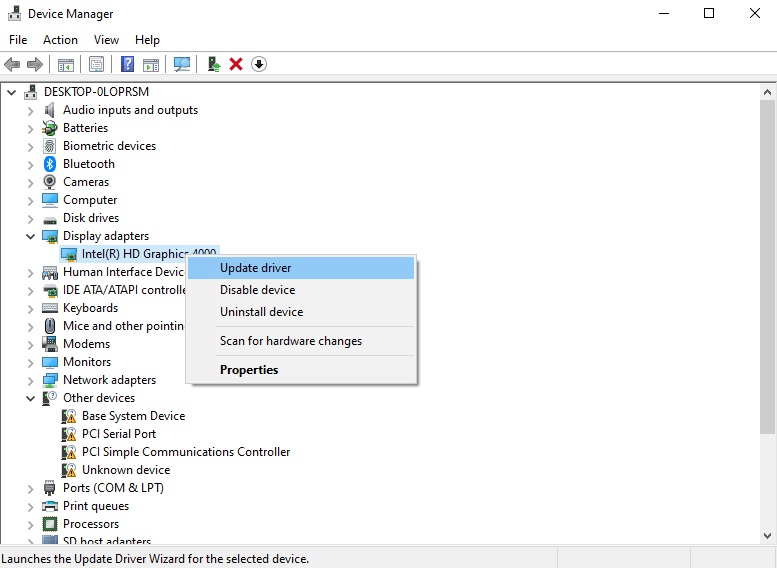
Task: Select the Cameras label
Action: click(86, 182)
